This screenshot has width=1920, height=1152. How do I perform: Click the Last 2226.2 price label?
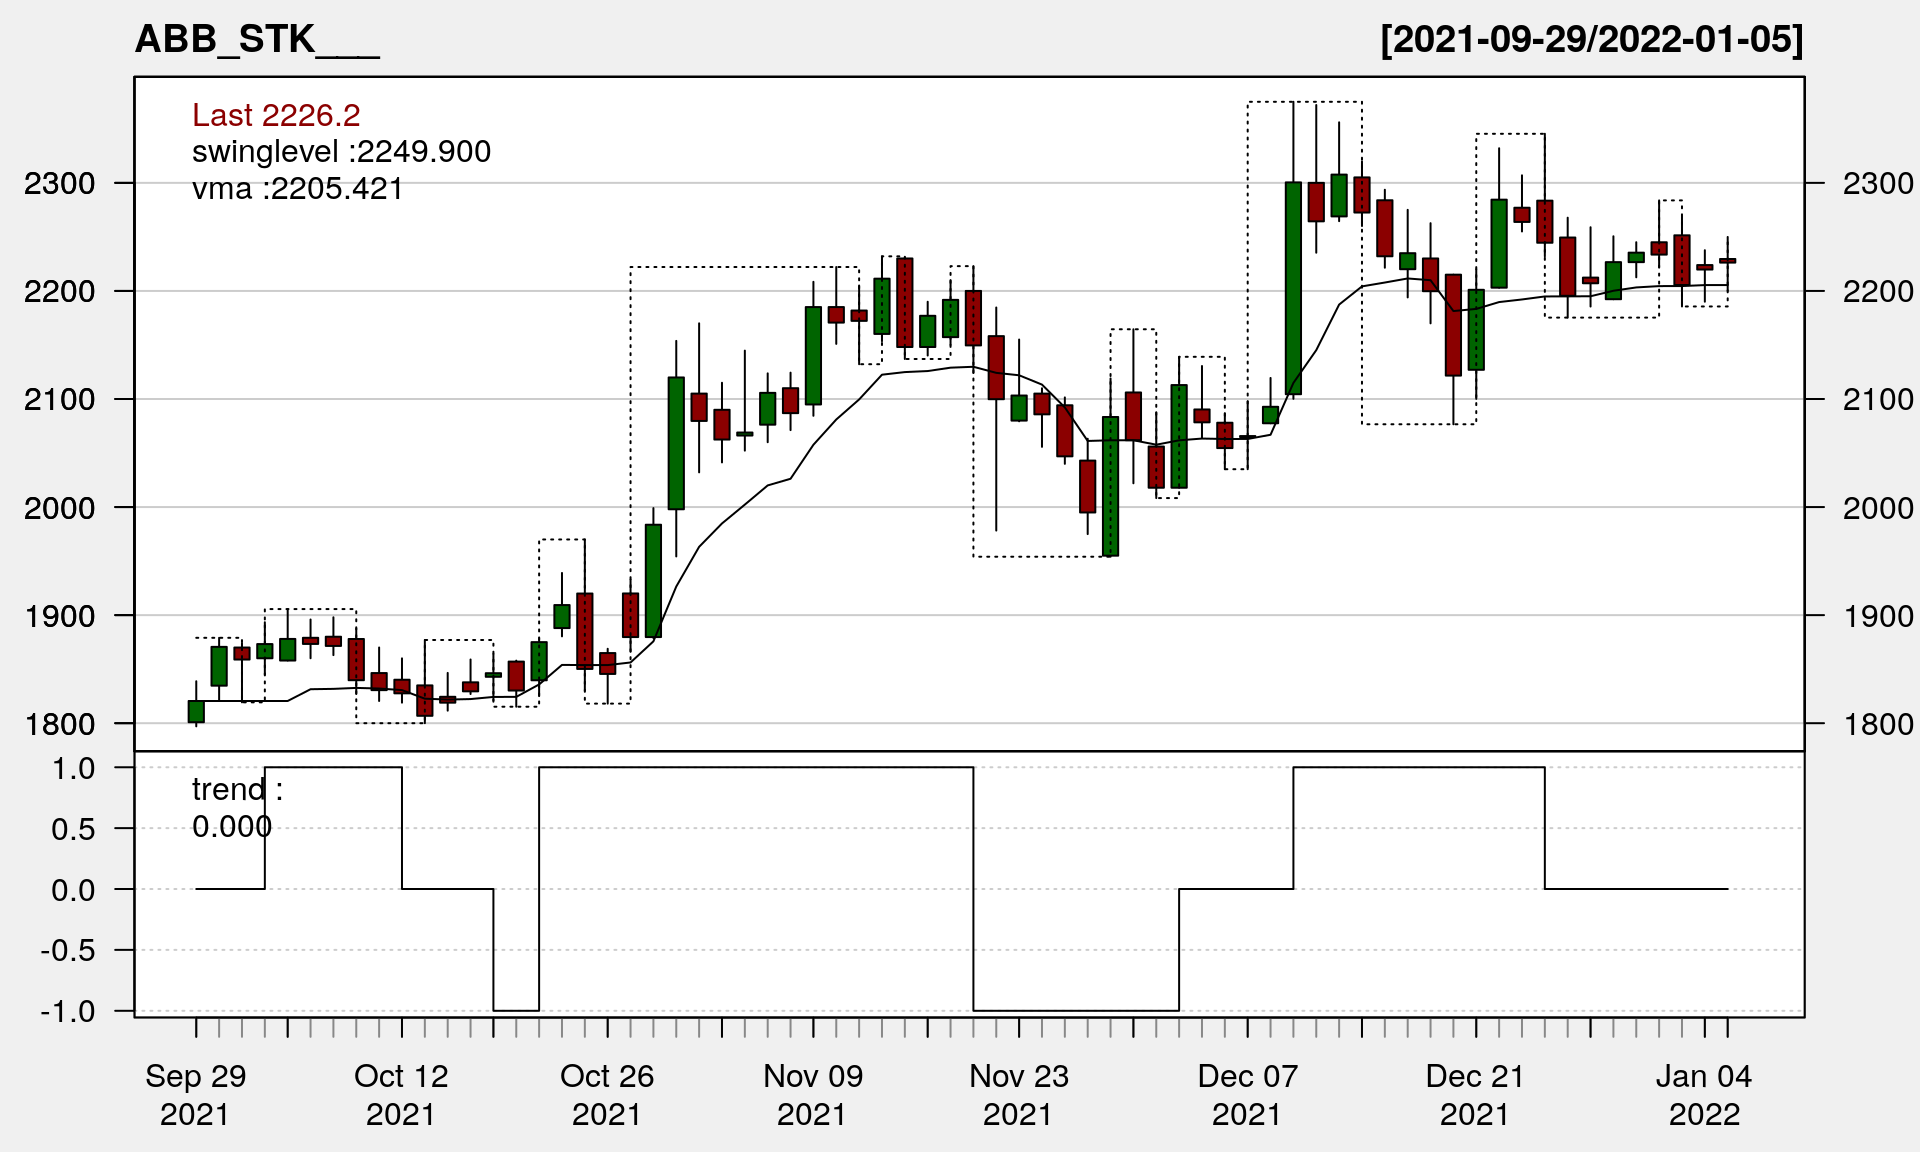(276, 116)
